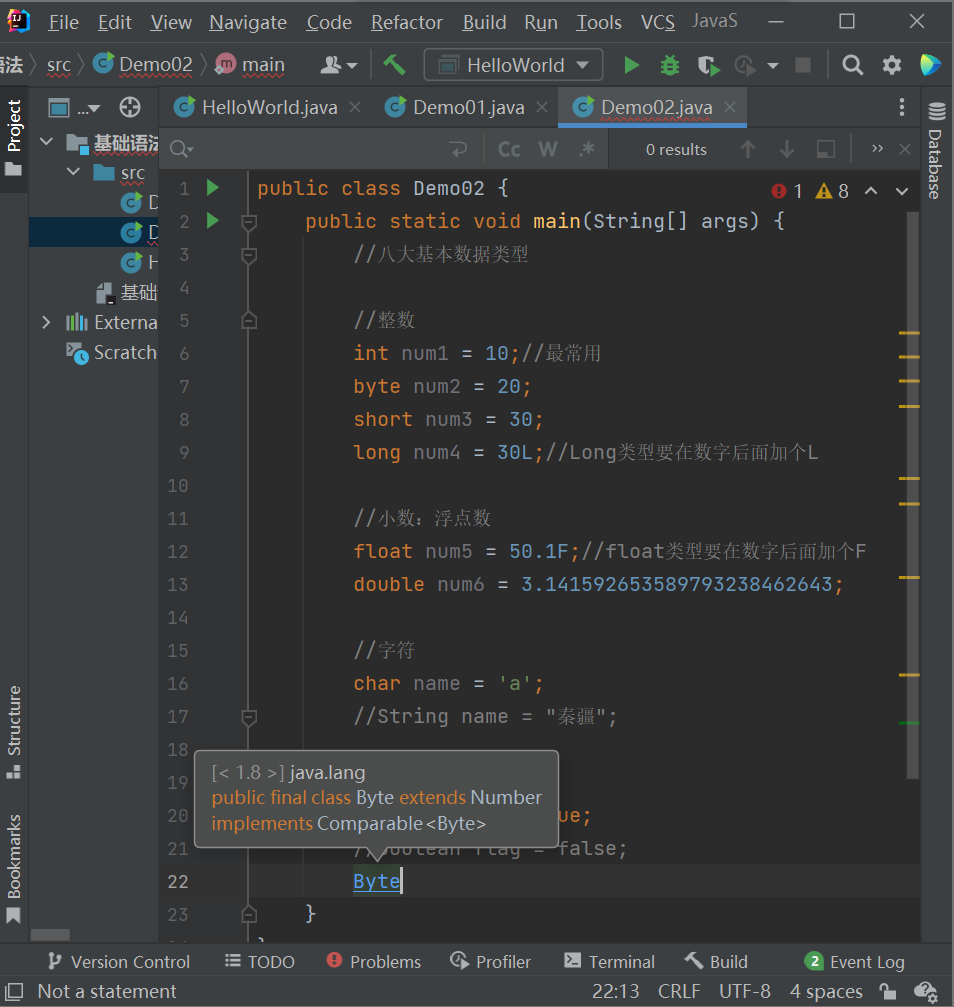Screen dimensions: 954x1007
Task: Click the locate target icon in Project panel
Action: 130,108
